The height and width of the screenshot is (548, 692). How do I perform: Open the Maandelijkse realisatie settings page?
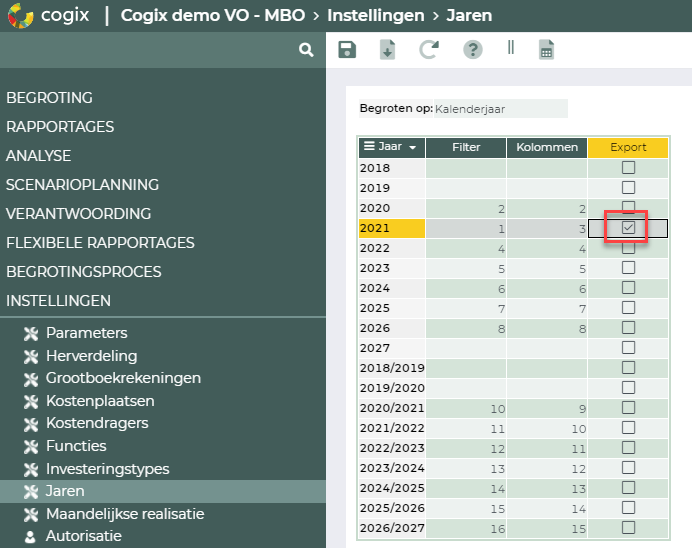[x=125, y=514]
